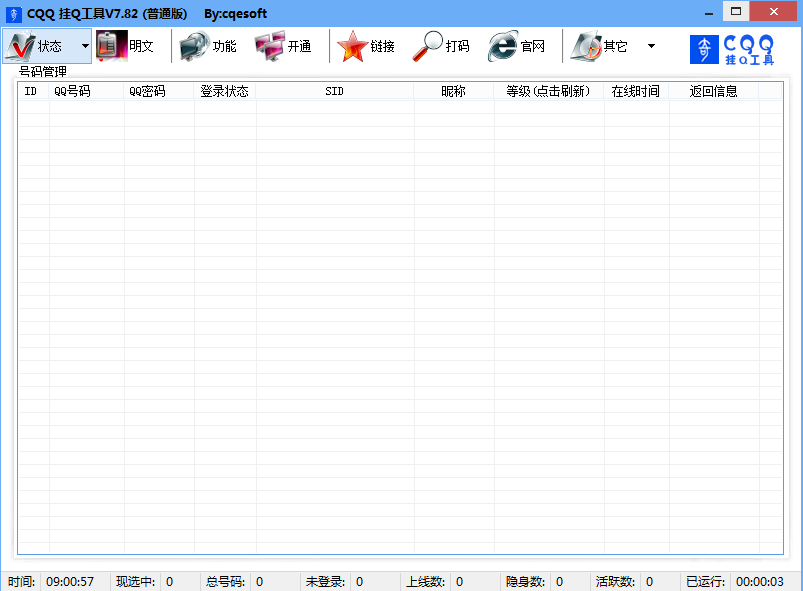Click the 登录状态 column header
This screenshot has width=803, height=591.
click(x=224, y=91)
